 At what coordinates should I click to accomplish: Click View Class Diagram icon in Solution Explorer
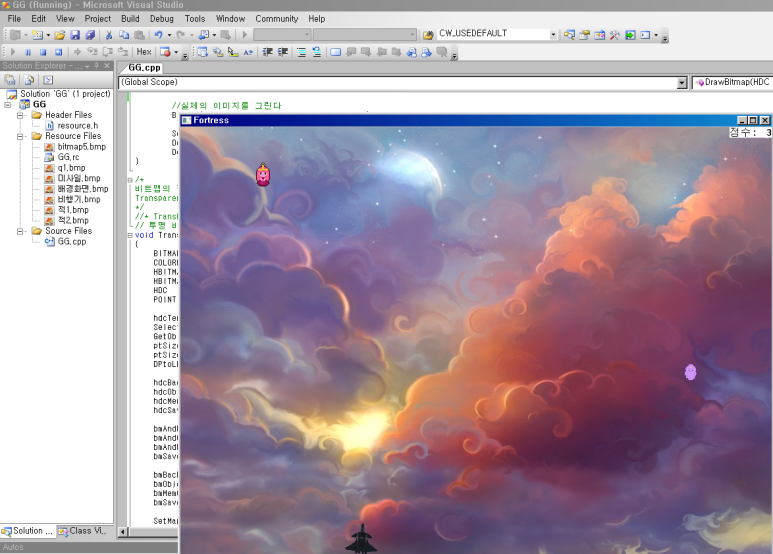(x=48, y=80)
